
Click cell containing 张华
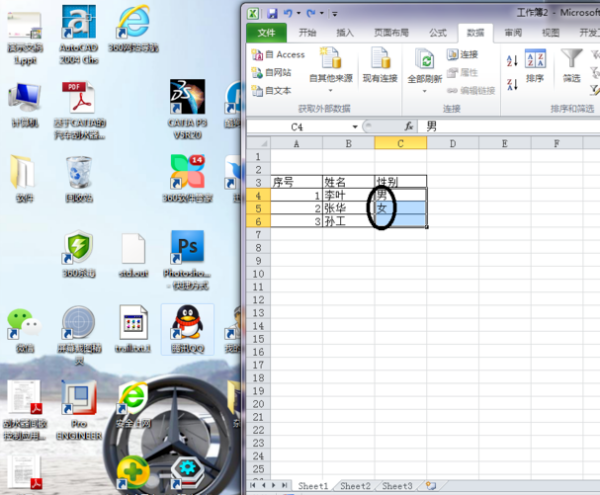[348, 208]
